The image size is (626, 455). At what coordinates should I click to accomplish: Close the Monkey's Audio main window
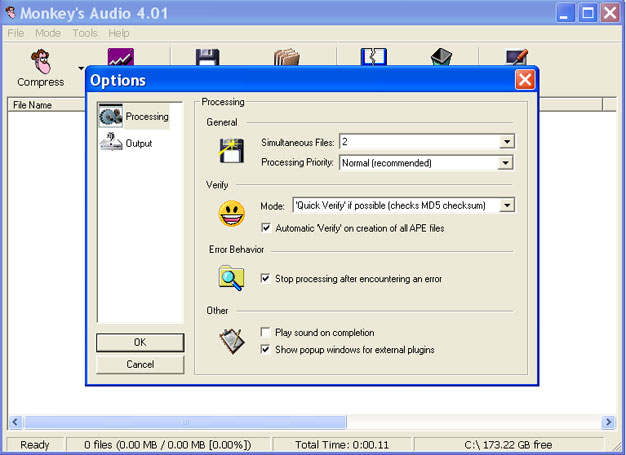[611, 13]
